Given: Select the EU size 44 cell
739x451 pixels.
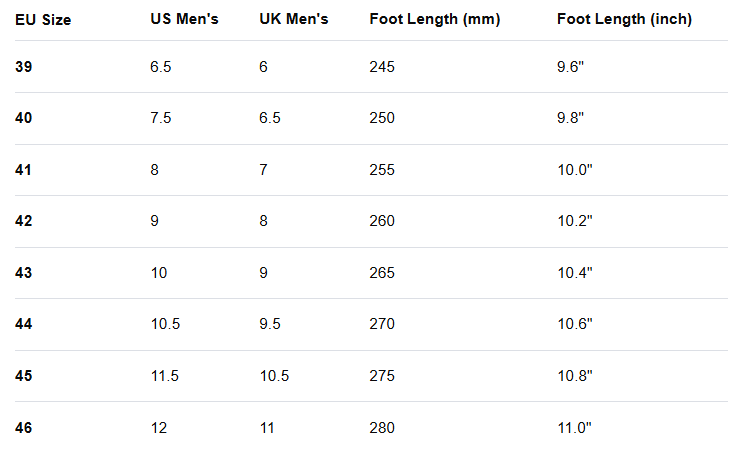Looking at the screenshot, I should pyautogui.click(x=24, y=324).
